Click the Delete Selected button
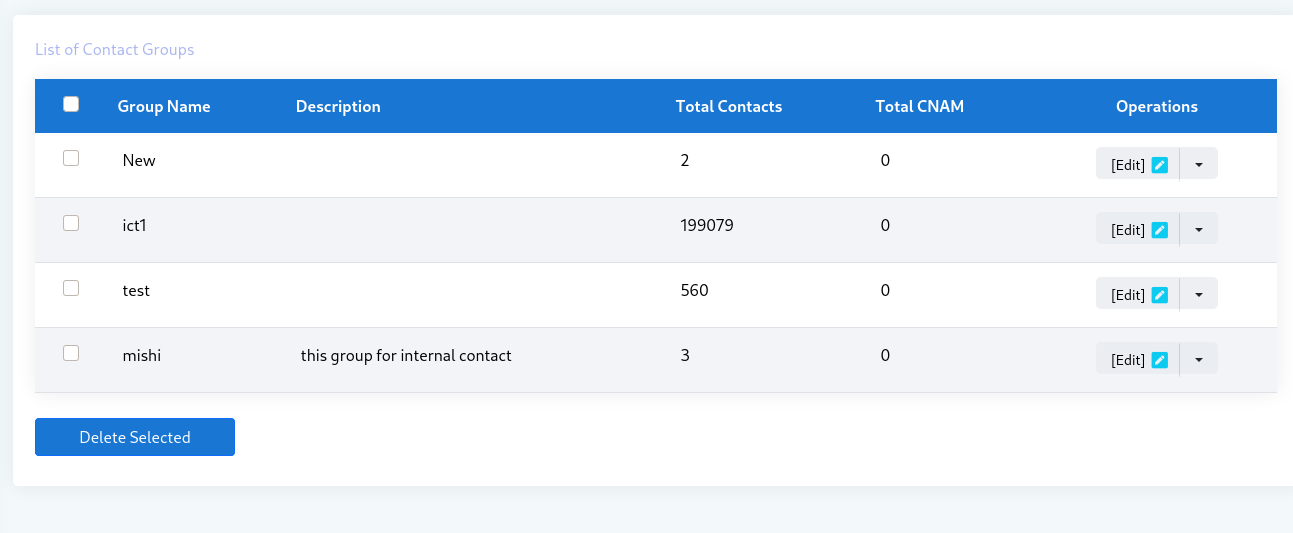The height and width of the screenshot is (533, 1293). click(x=135, y=437)
